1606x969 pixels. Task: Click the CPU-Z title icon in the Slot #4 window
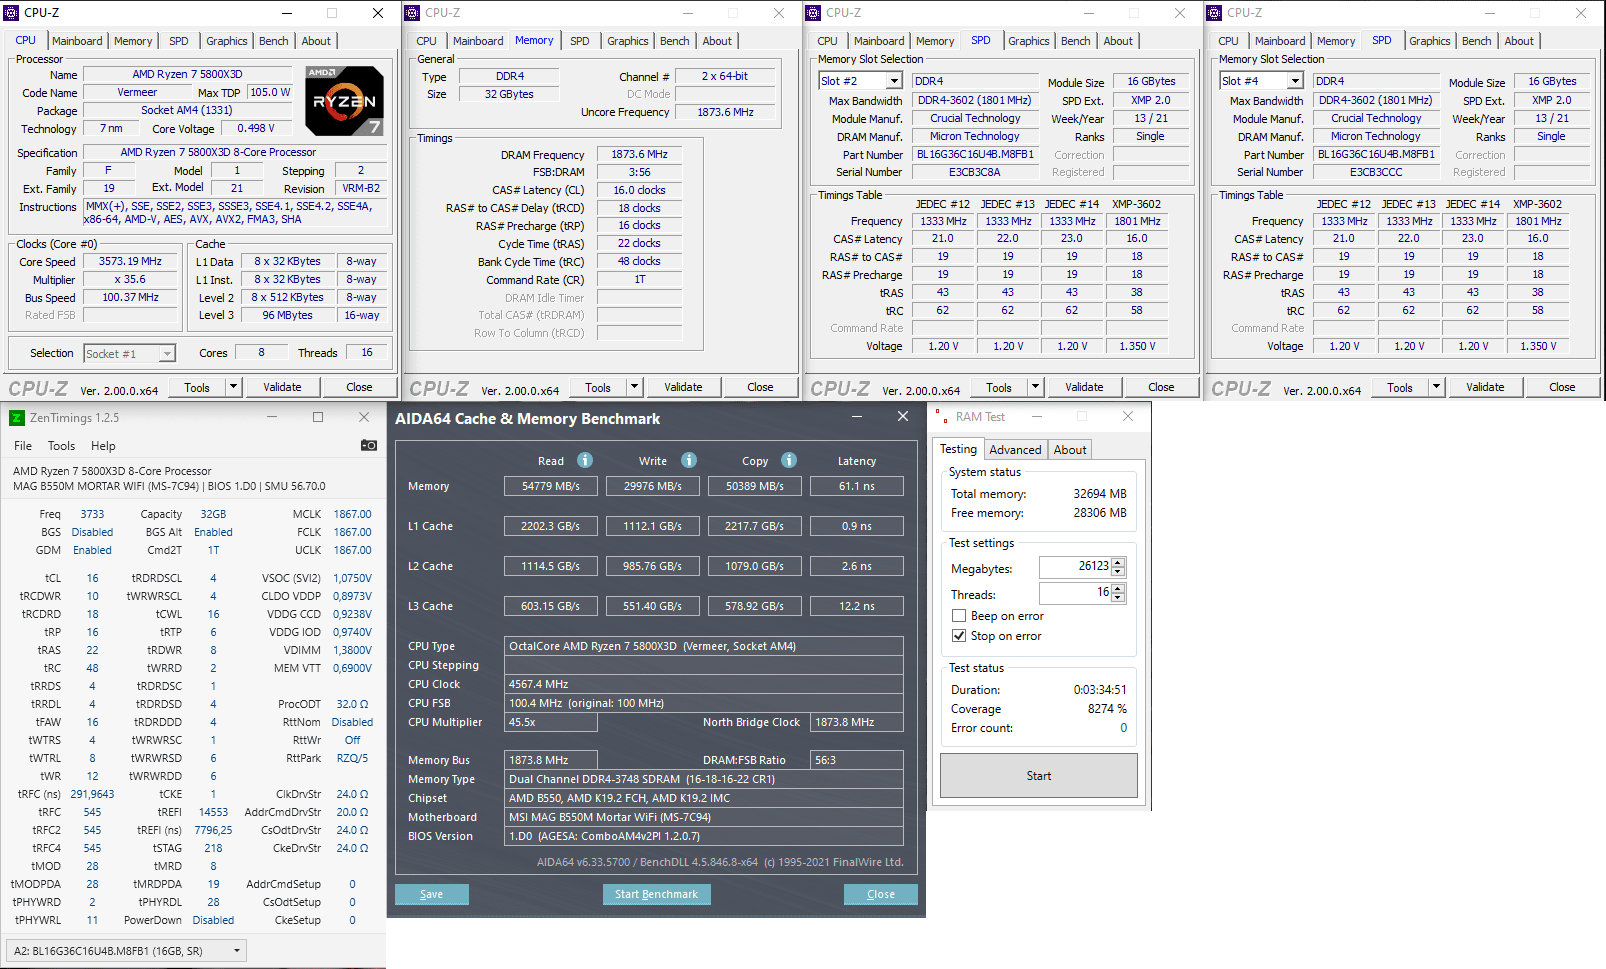[x=1215, y=13]
